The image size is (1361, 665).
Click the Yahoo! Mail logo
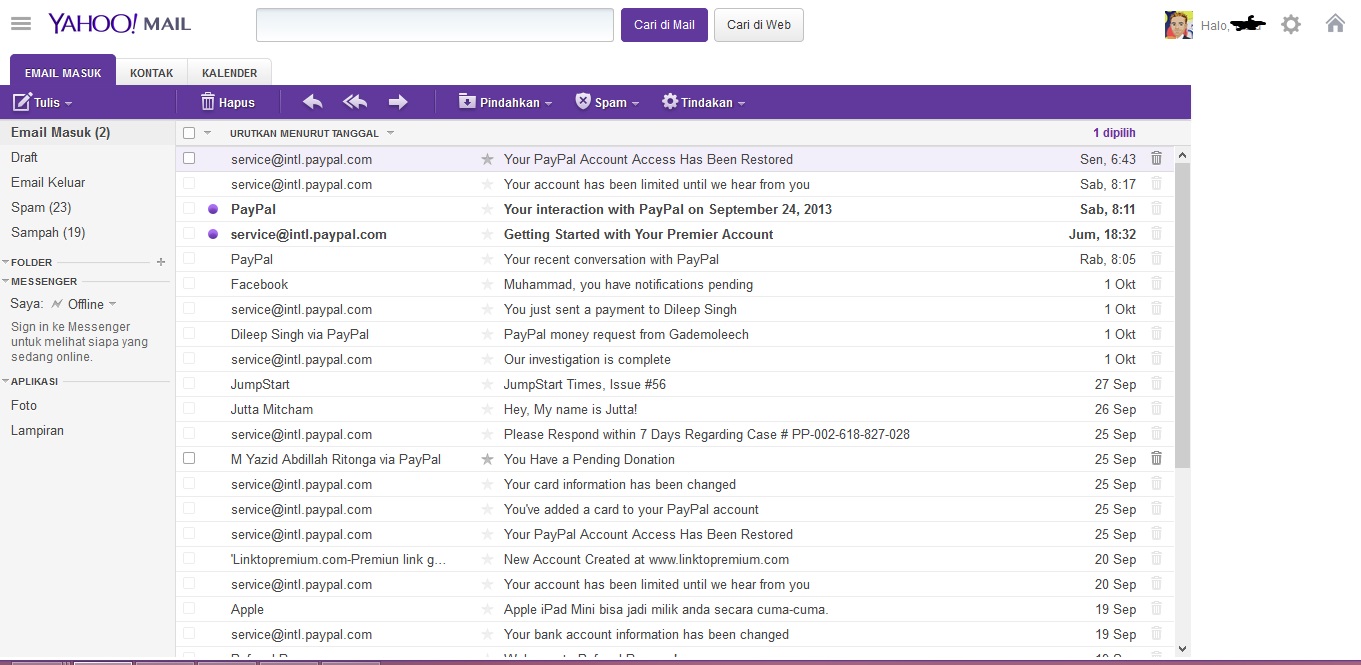119,23
